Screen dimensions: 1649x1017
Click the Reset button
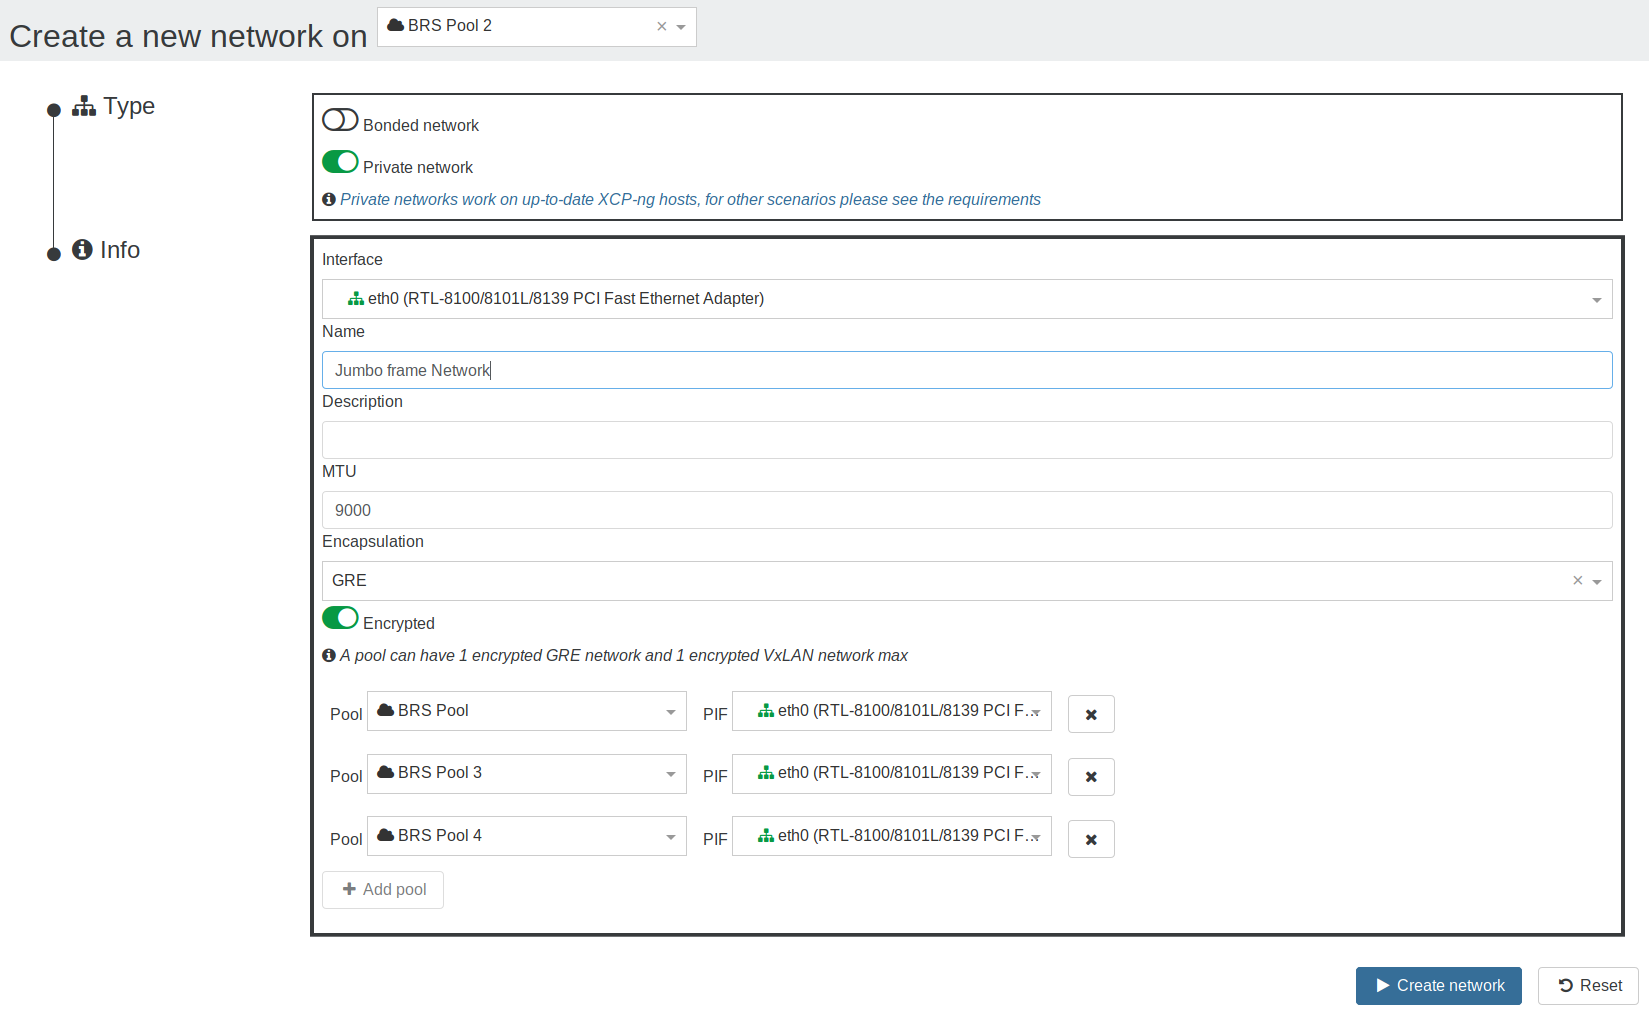pos(1588,986)
